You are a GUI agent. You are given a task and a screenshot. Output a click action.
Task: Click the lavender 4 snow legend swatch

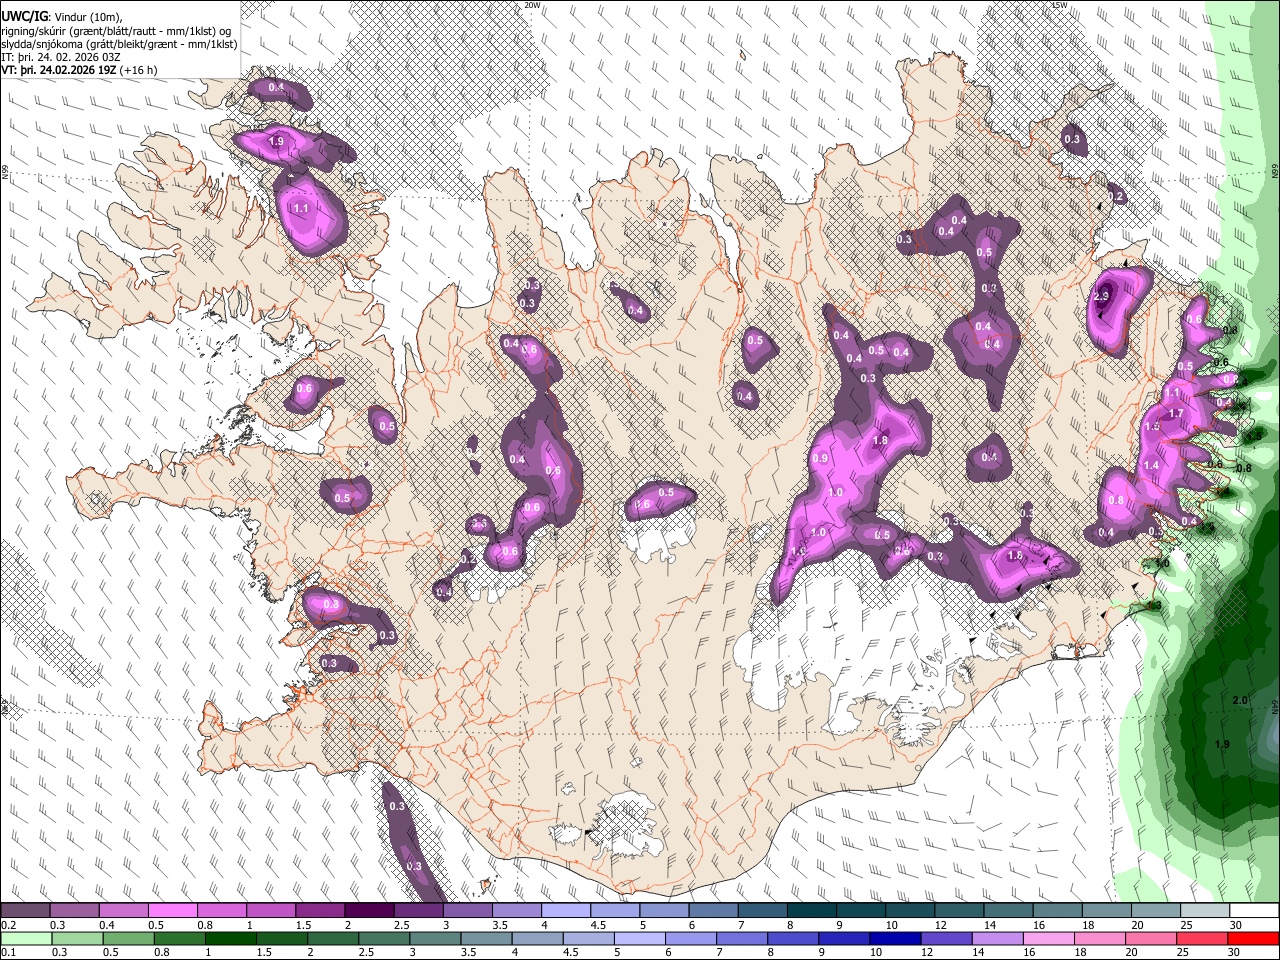point(564,911)
